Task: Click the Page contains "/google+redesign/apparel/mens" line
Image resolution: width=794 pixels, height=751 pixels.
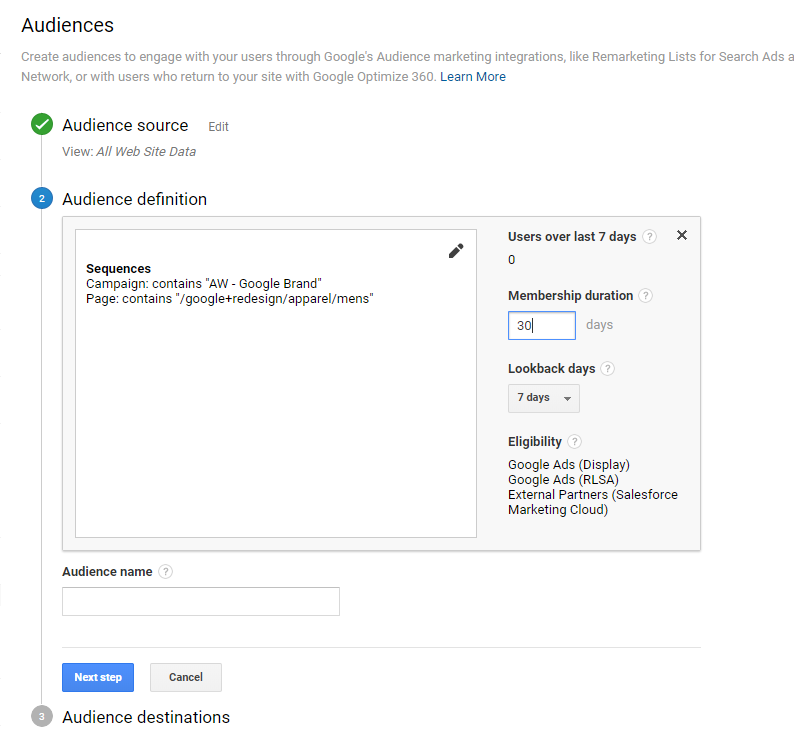Action: (x=229, y=299)
